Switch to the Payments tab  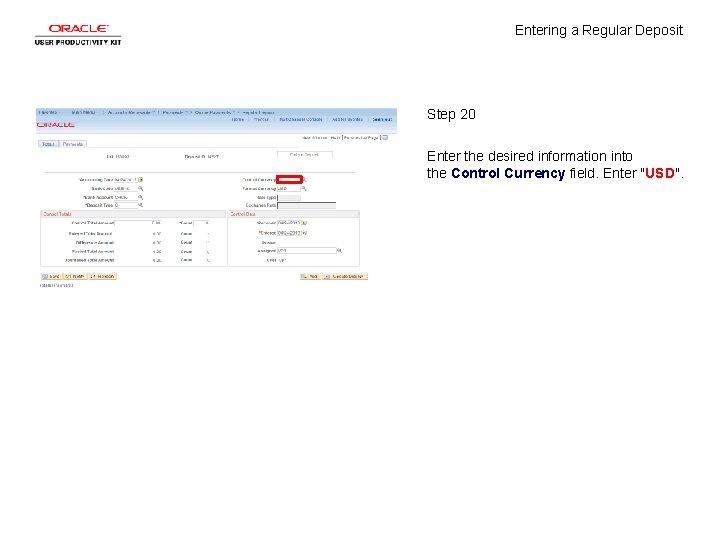(73, 144)
